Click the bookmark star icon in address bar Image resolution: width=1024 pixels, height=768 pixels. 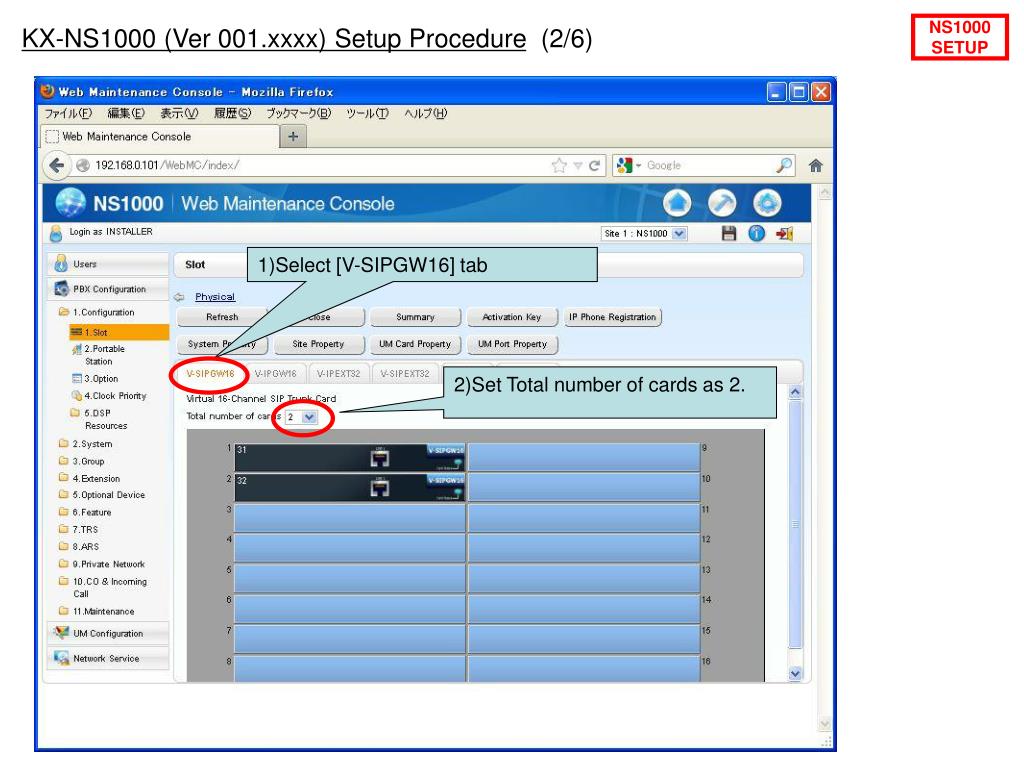pyautogui.click(x=559, y=165)
